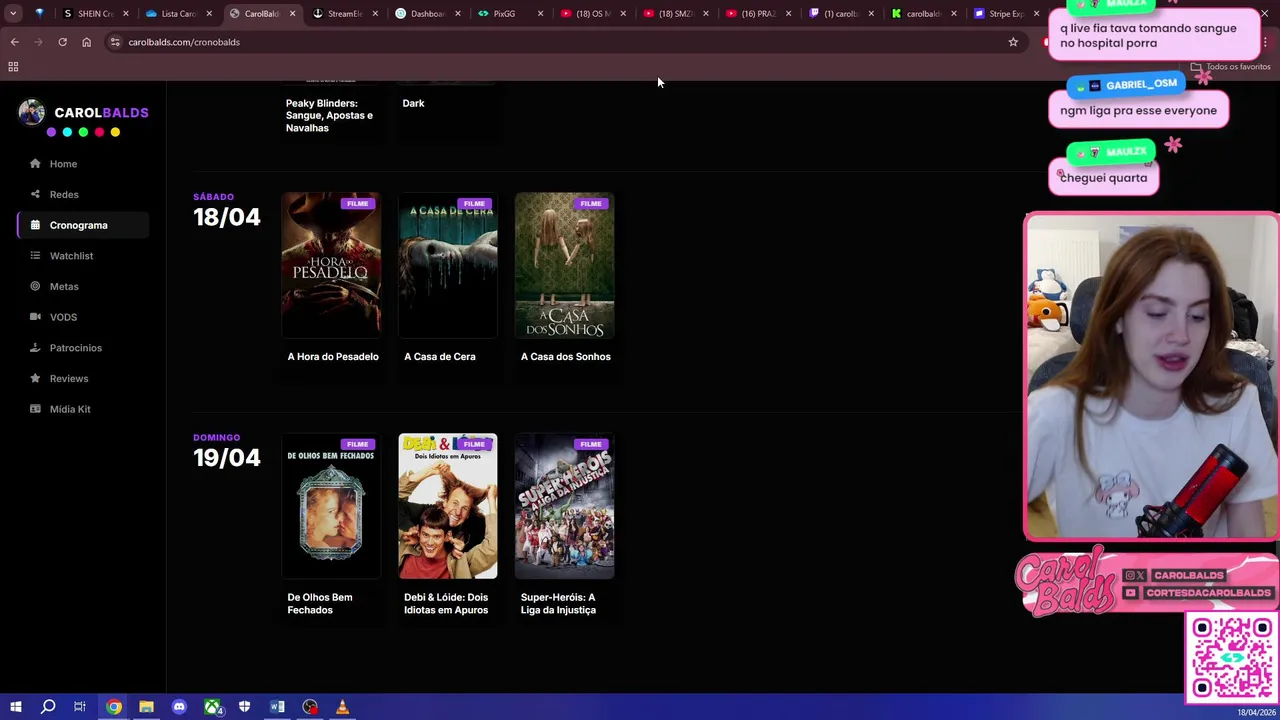Switch to the StreamElements tab
The image size is (1280, 720).
(x=345, y=14)
